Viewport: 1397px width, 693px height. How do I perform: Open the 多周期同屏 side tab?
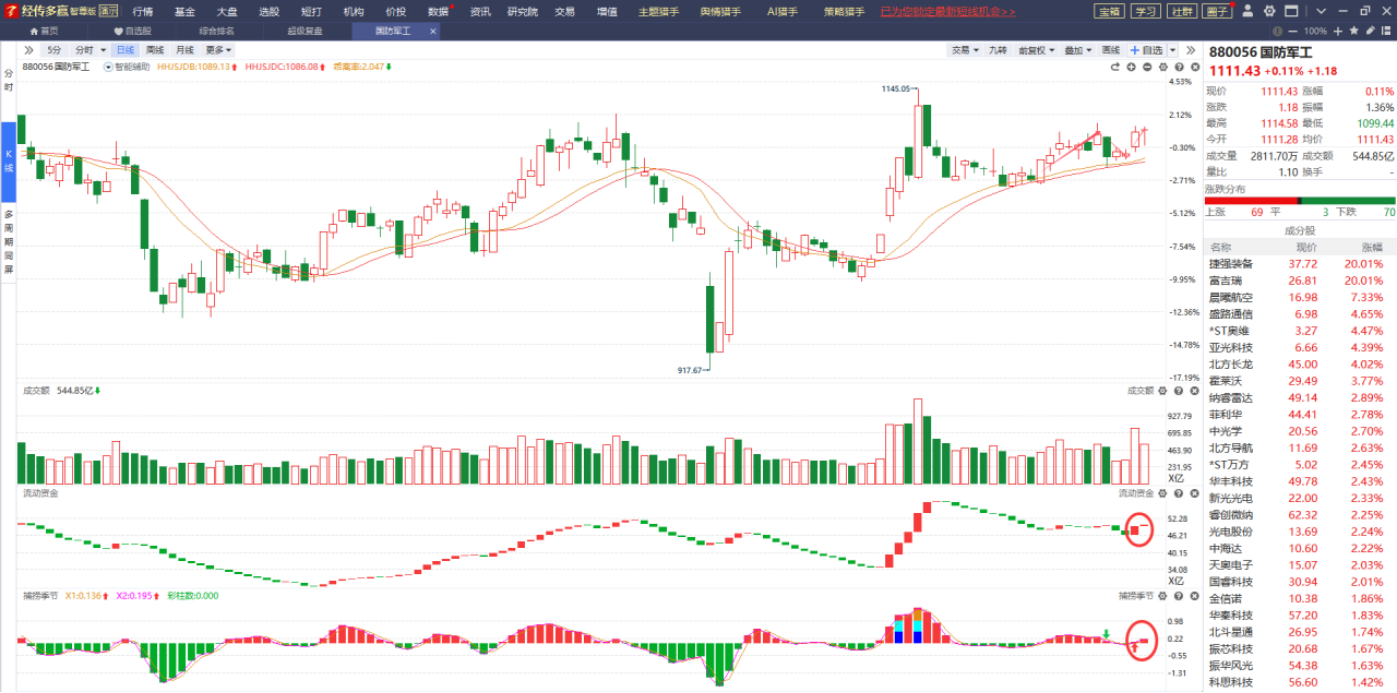[8, 243]
